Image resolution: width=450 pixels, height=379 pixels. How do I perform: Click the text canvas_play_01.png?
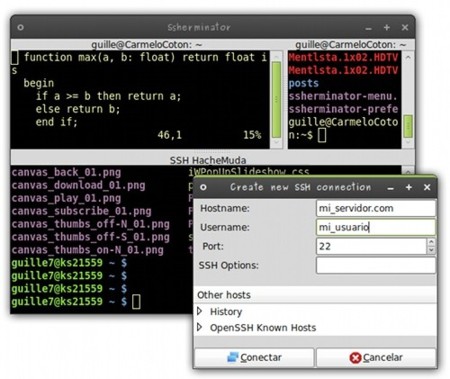(66, 198)
